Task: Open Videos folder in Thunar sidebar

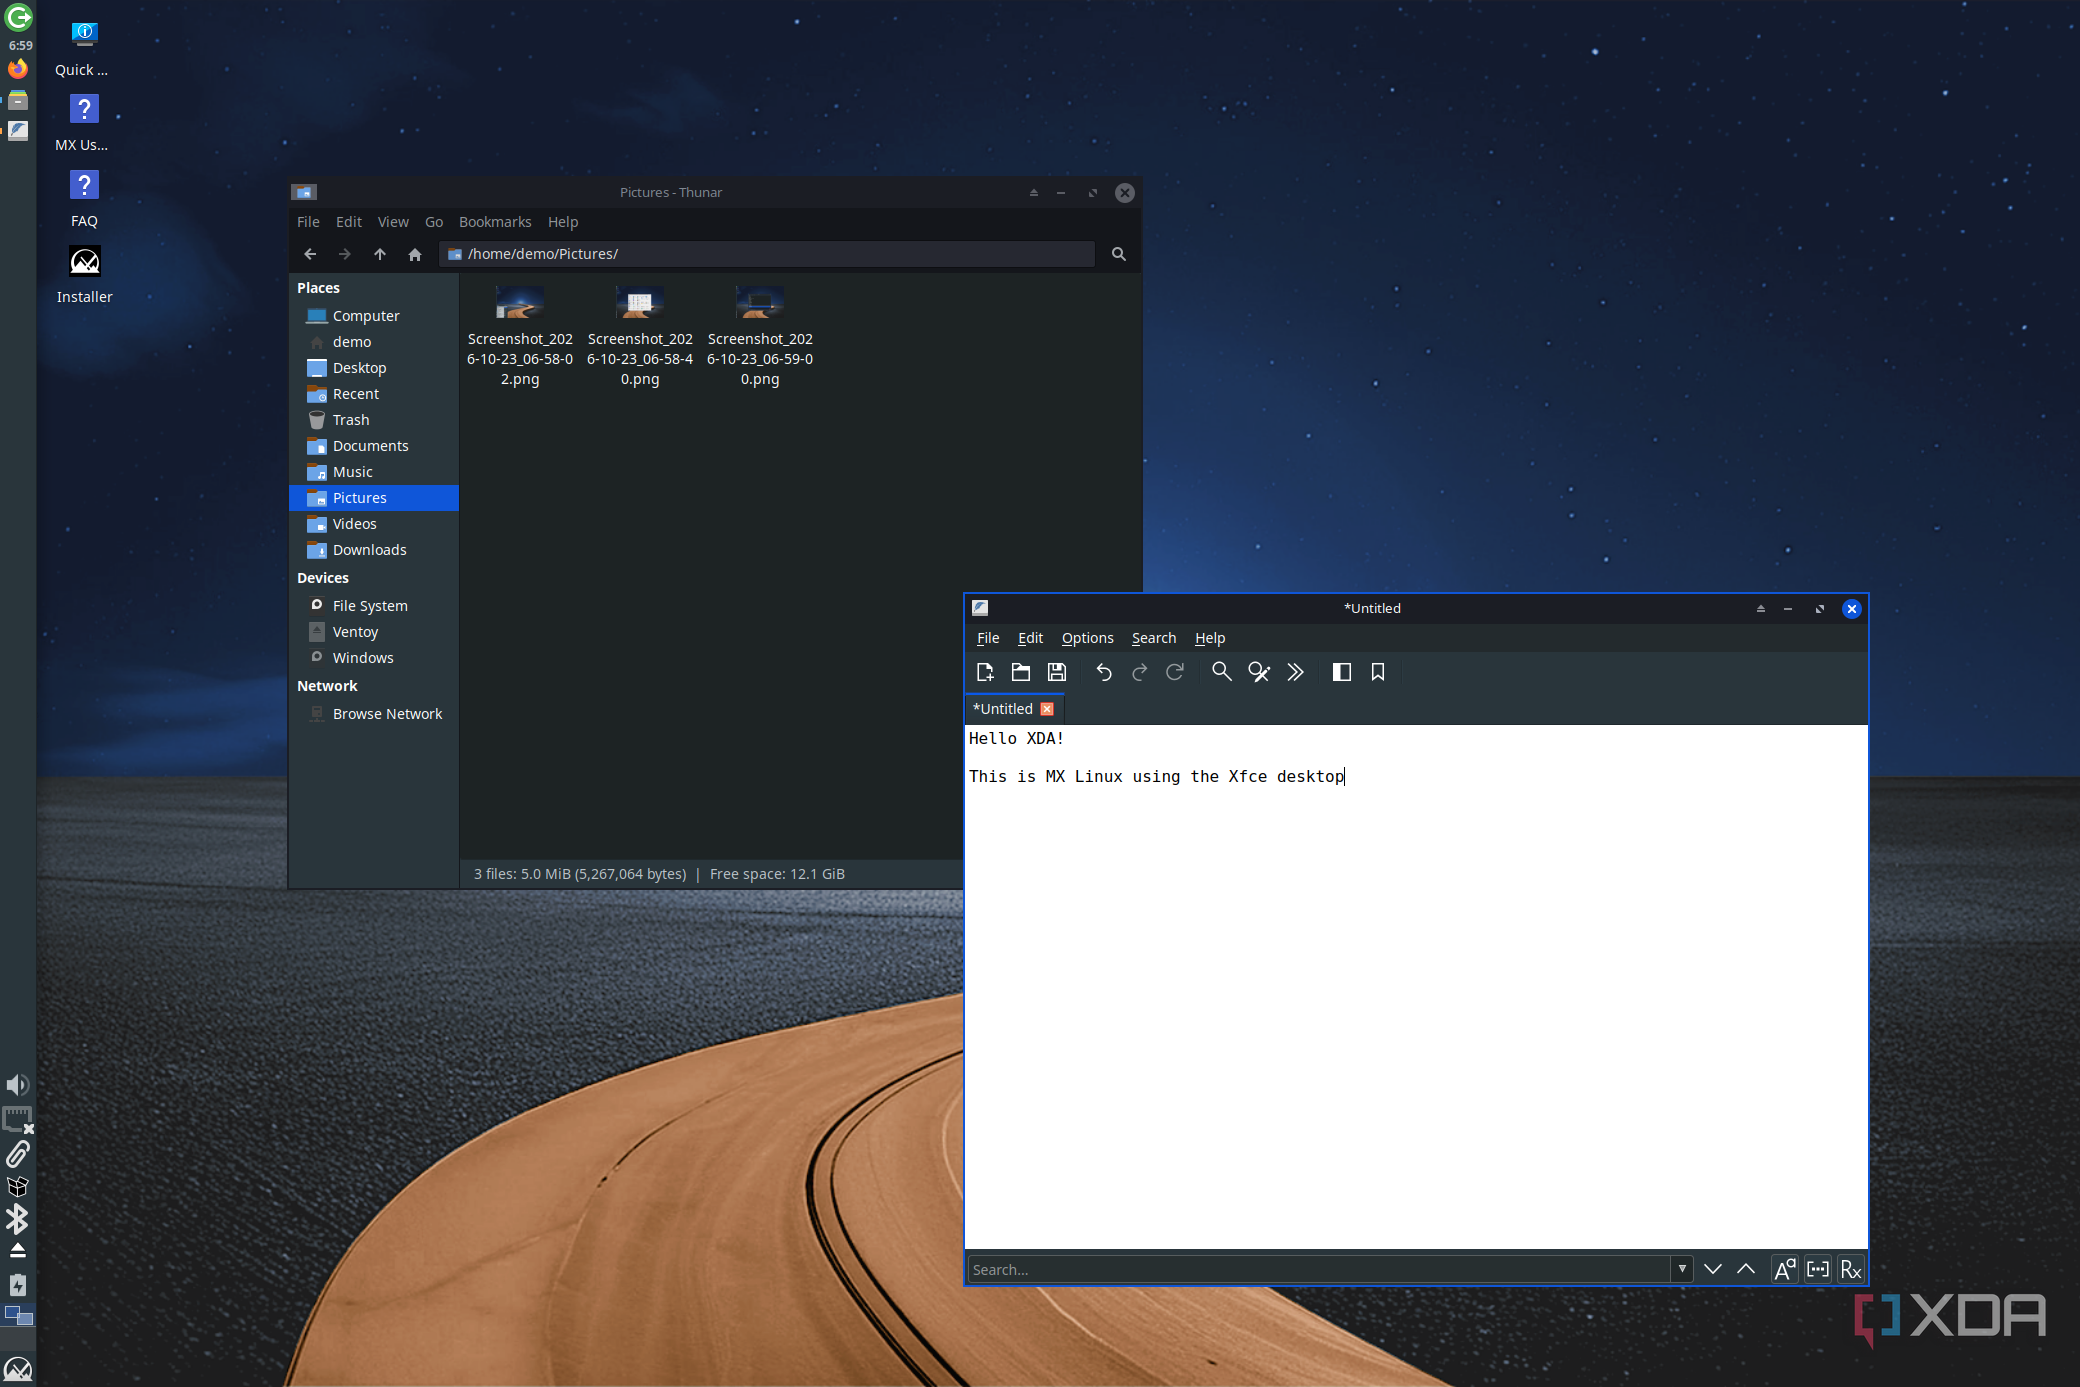Action: (374, 524)
